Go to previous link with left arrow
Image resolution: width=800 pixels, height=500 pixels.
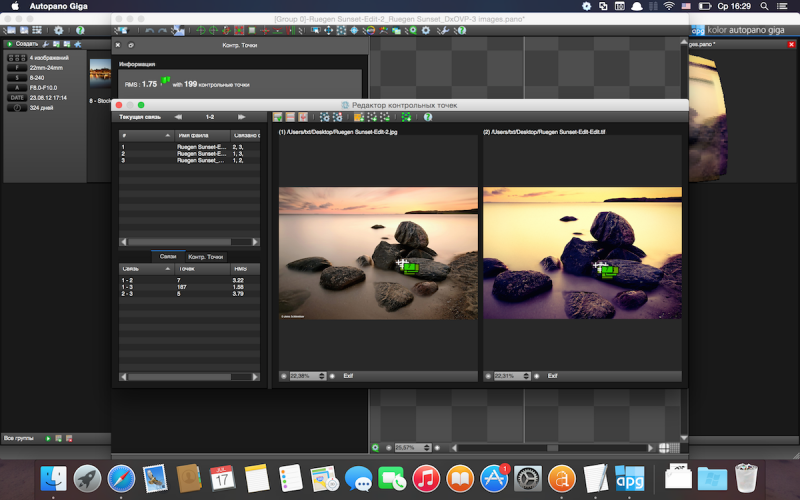178,117
